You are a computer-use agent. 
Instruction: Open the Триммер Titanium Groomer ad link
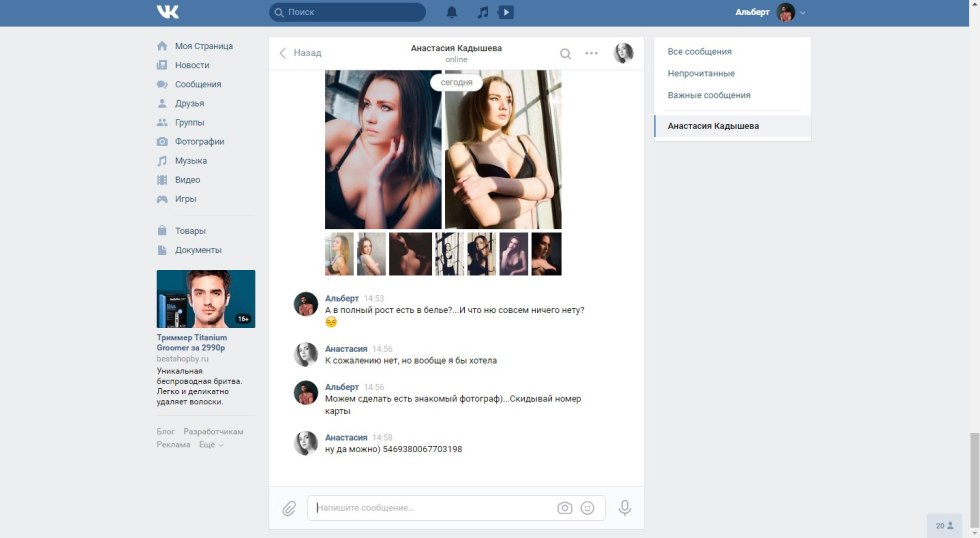[191, 343]
